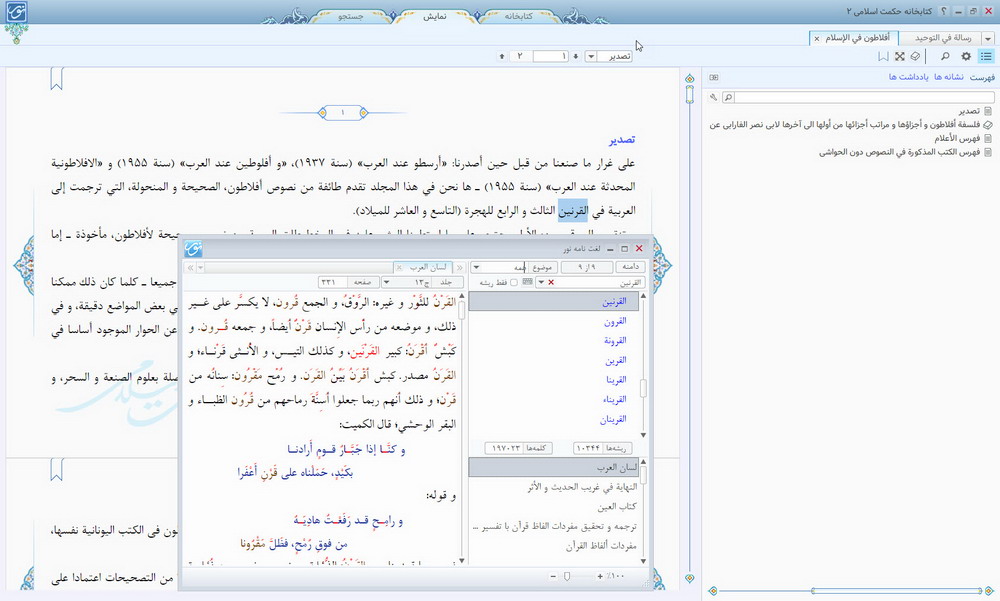The width and height of the screenshot is (1000, 601).
Task: Click the contents panel search field
Action: [x=864, y=97]
